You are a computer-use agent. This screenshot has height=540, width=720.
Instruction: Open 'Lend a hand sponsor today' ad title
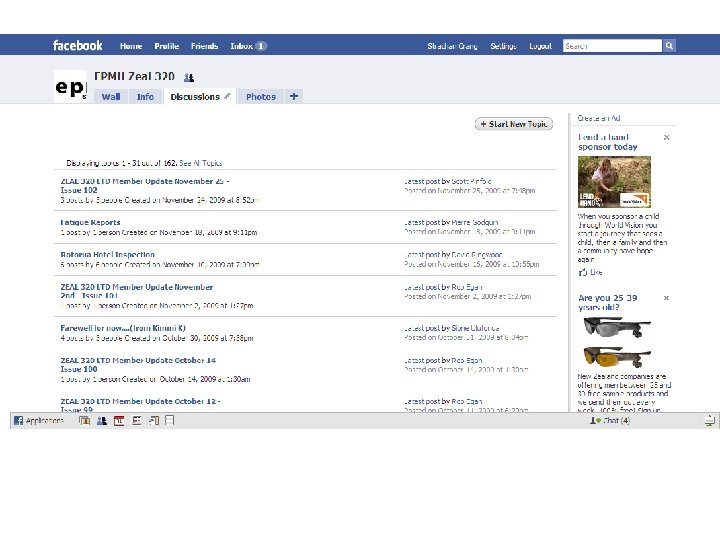click(x=608, y=142)
